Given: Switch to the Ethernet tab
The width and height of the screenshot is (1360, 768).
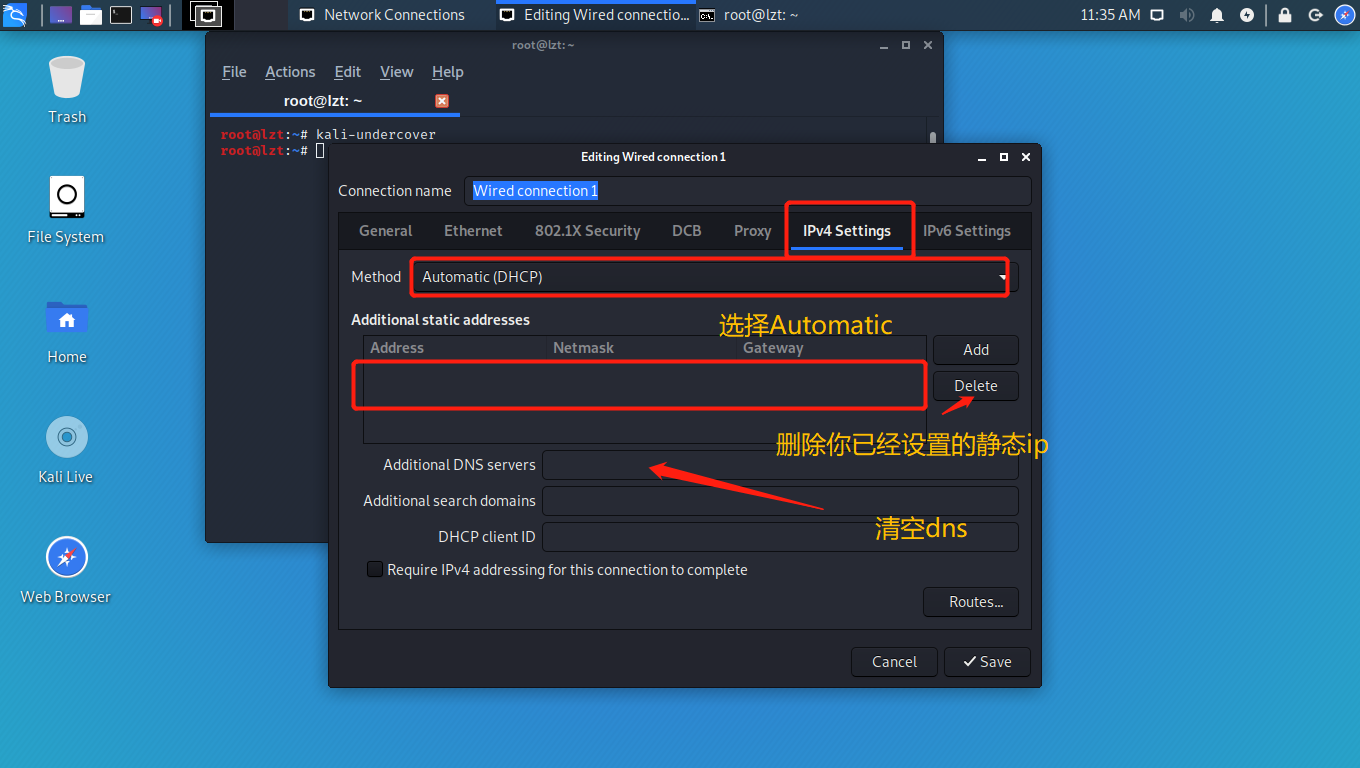Looking at the screenshot, I should [x=473, y=231].
